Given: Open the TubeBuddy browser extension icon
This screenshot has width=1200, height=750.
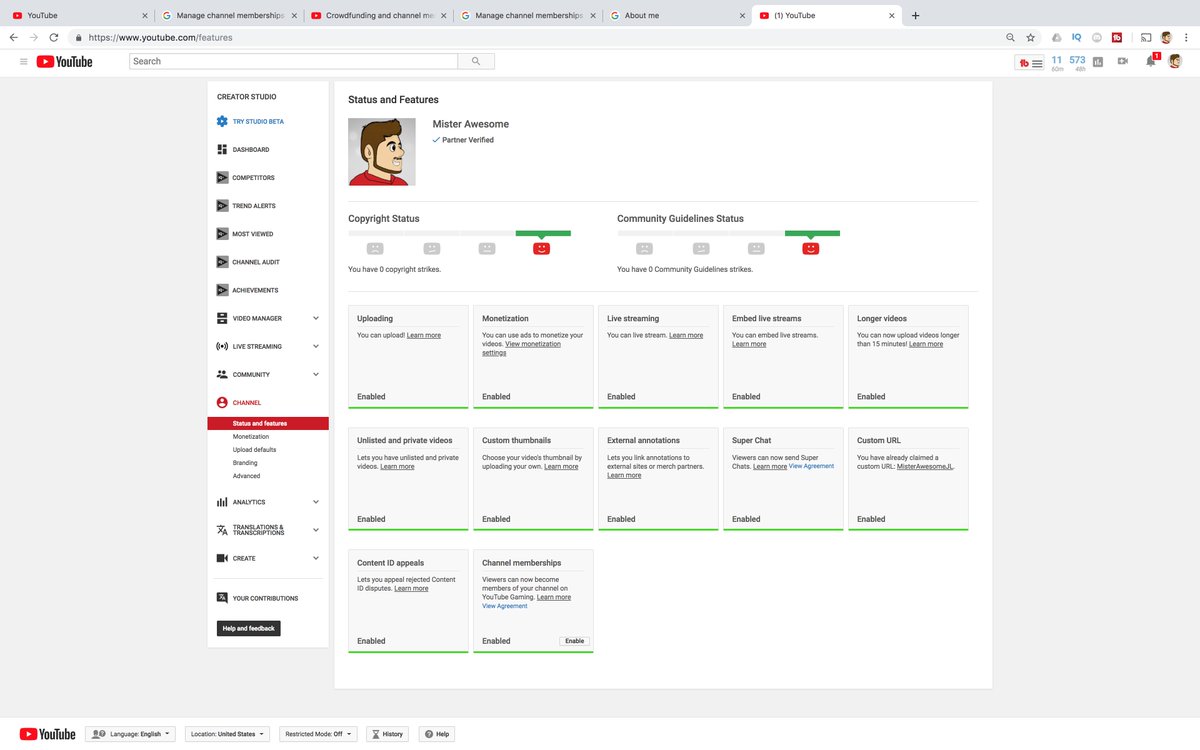Looking at the screenshot, I should [x=1117, y=37].
